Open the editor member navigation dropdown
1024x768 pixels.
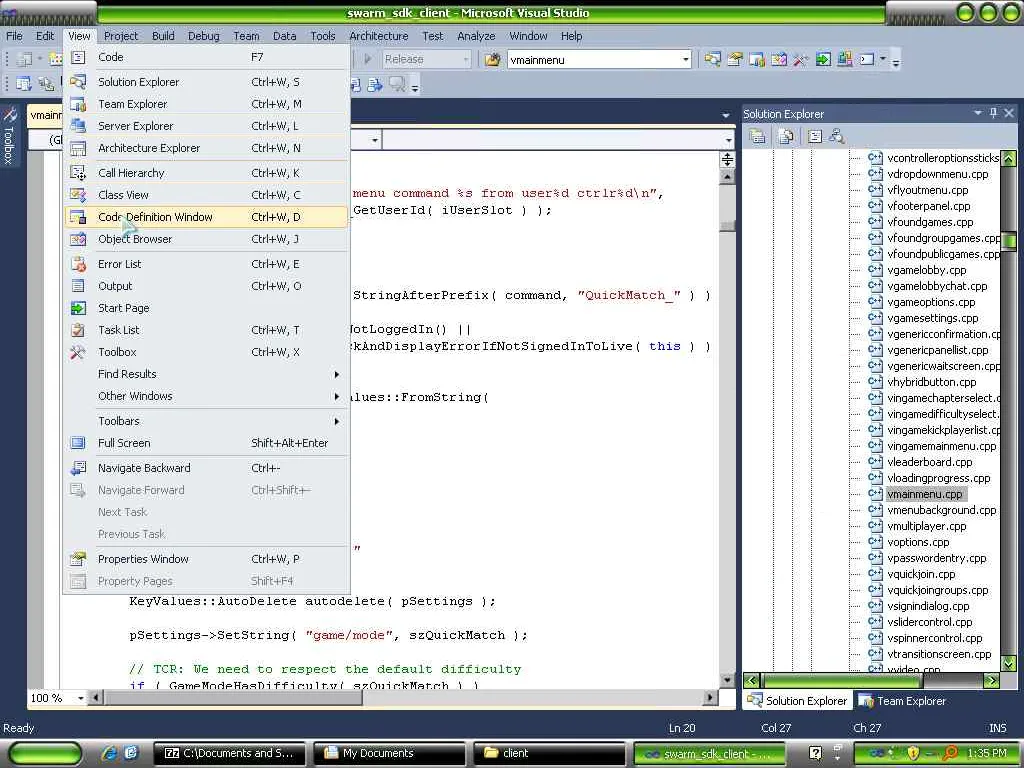728,140
